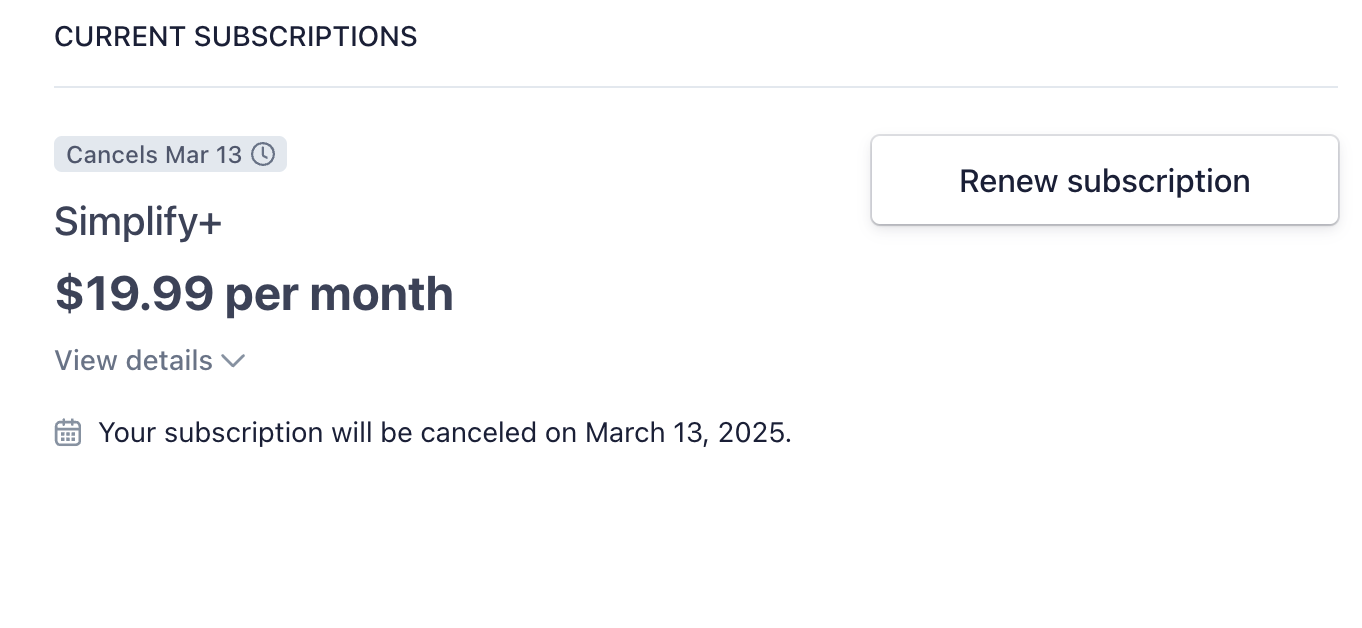Click the word "Cancels" in the status badge
This screenshot has height=628, width=1362.
[x=112, y=155]
